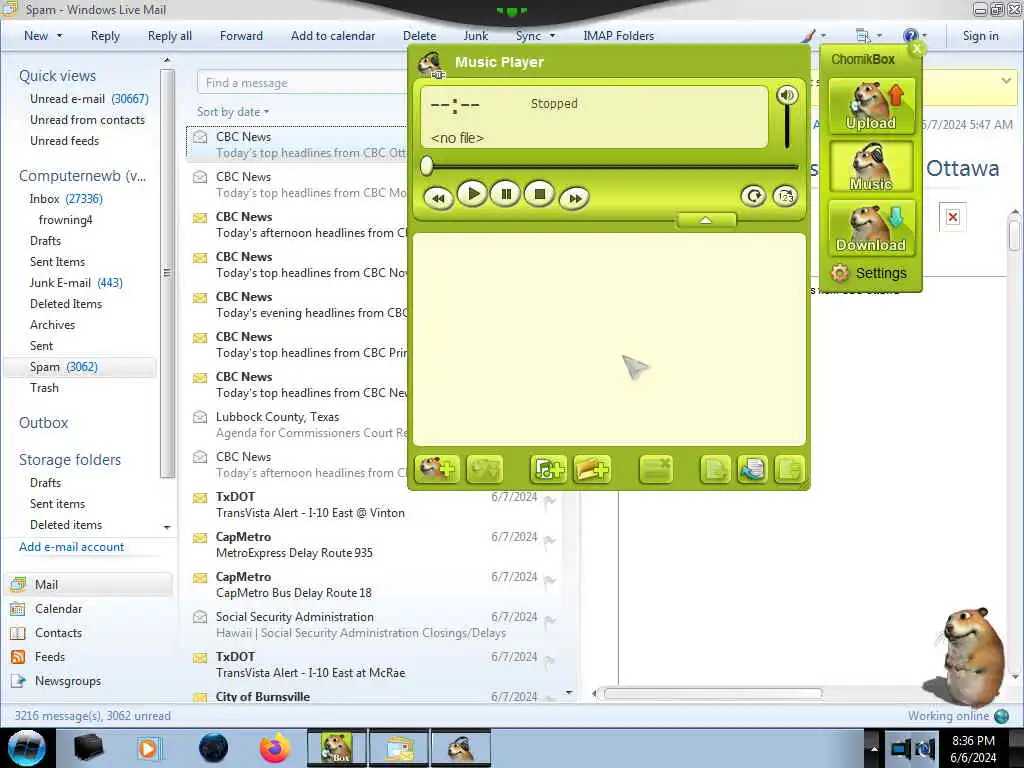This screenshot has height=768, width=1024.
Task: Switch to Mail view
Action: click(89, 584)
